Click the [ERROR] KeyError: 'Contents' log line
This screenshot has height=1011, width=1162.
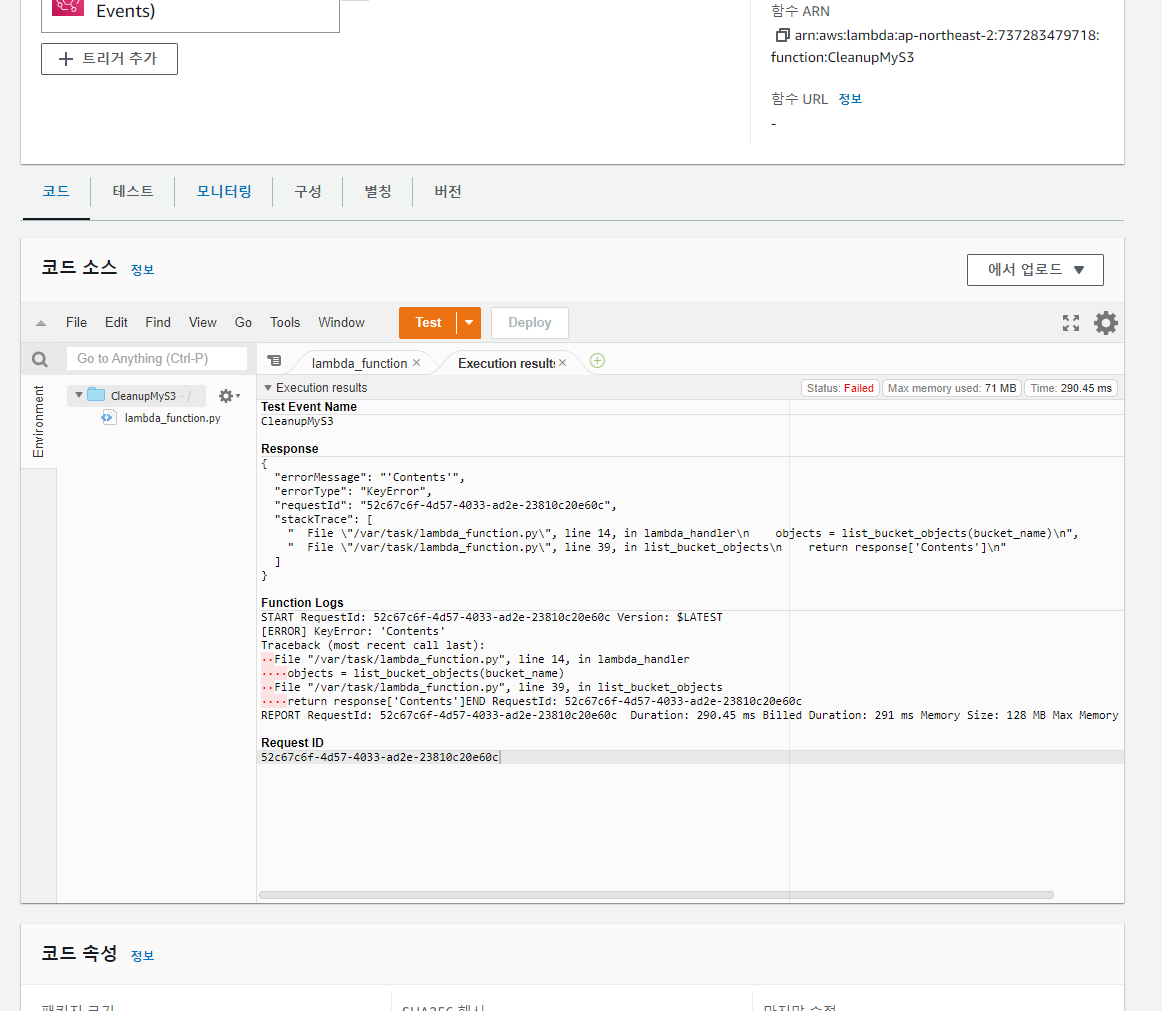coord(353,632)
